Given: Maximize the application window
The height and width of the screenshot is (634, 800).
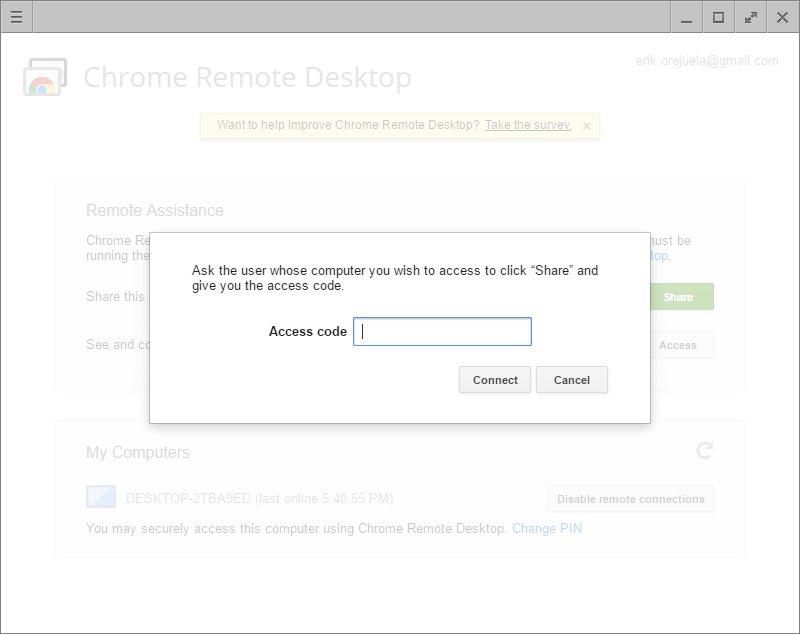Looking at the screenshot, I should coord(718,17).
